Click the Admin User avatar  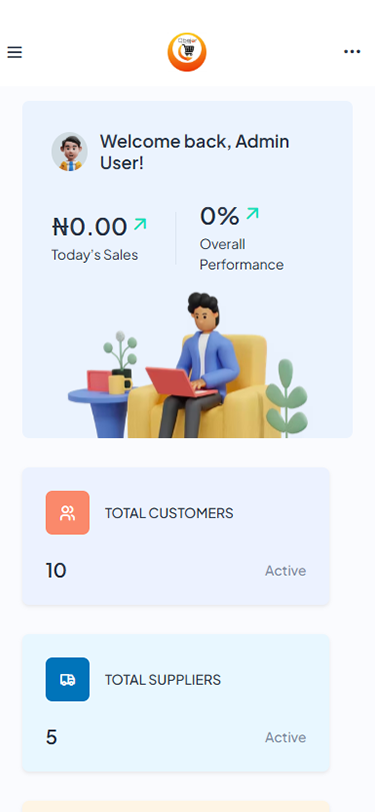pyautogui.click(x=69, y=152)
